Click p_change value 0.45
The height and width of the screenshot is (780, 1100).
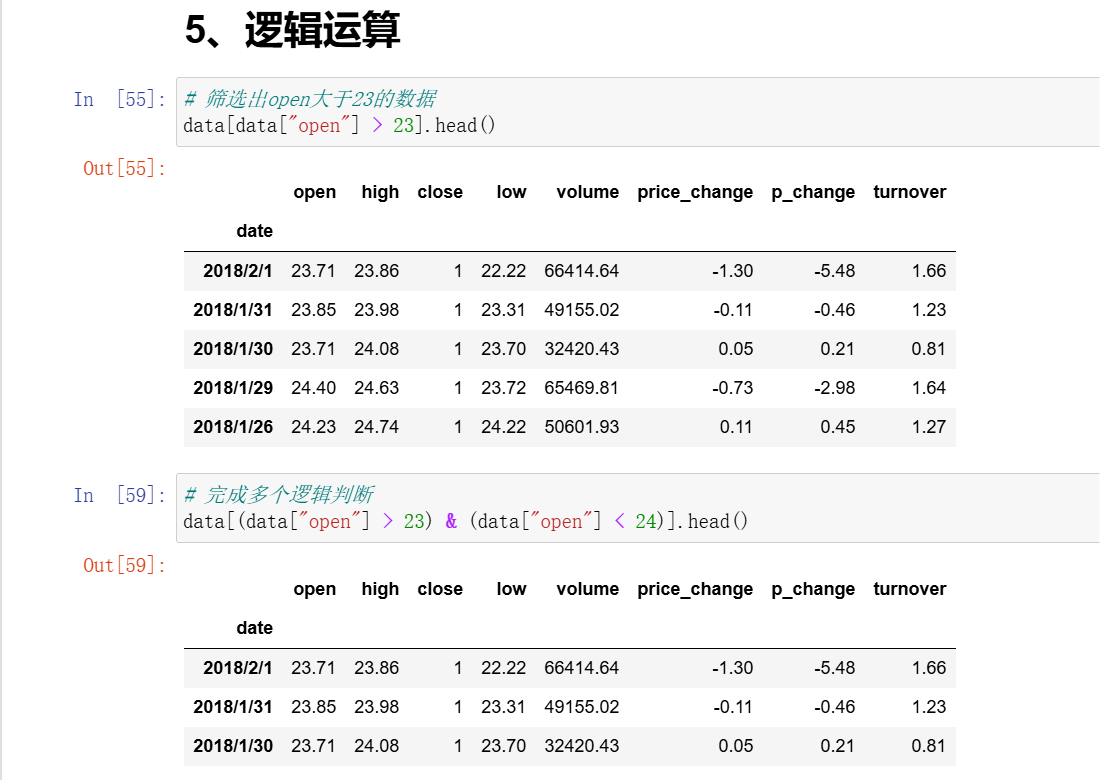pos(838,427)
